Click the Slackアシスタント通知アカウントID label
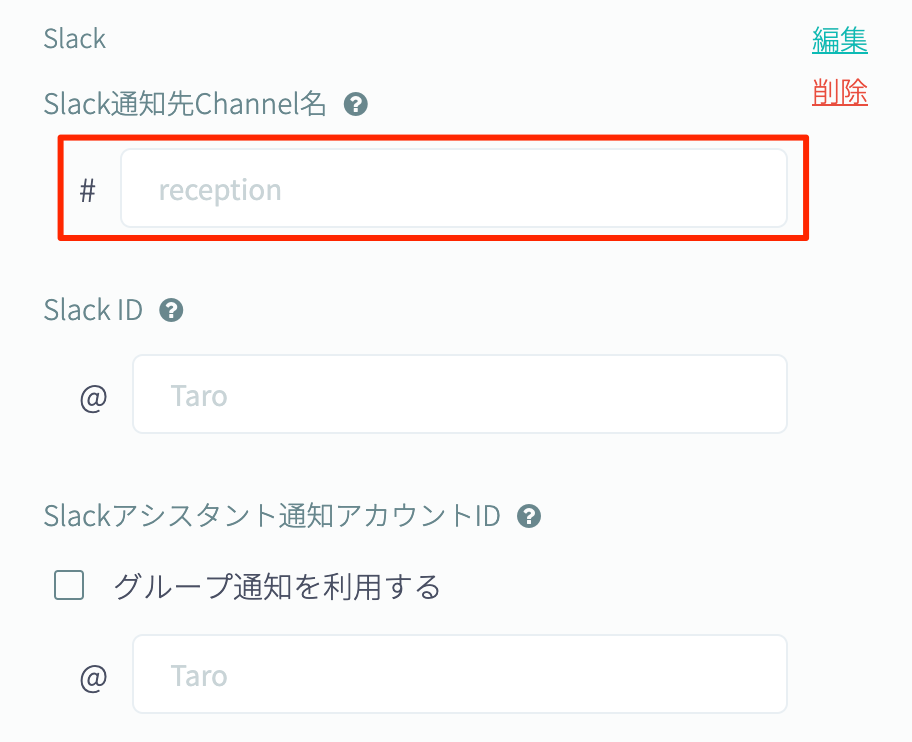The image size is (912, 742). pos(272,516)
